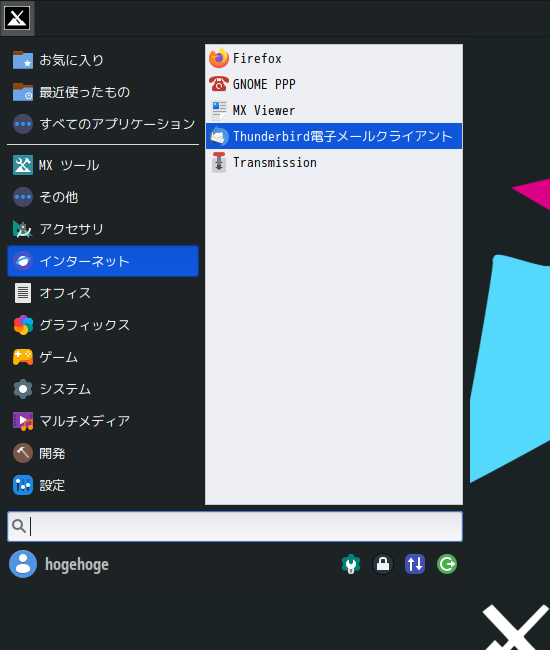Image resolution: width=550 pixels, height=650 pixels.
Task: Click the MX Linux menu button
Action: pos(17,18)
